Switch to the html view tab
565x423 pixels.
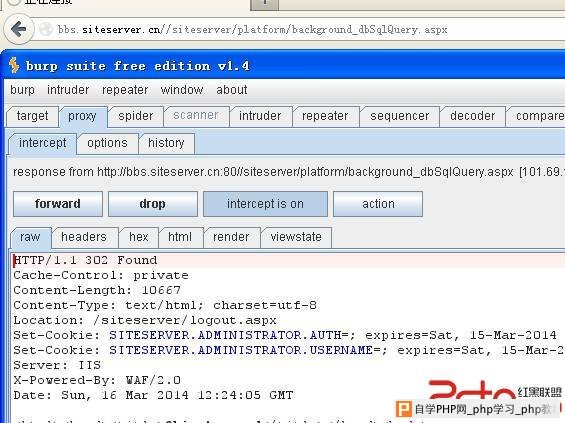[x=180, y=237]
